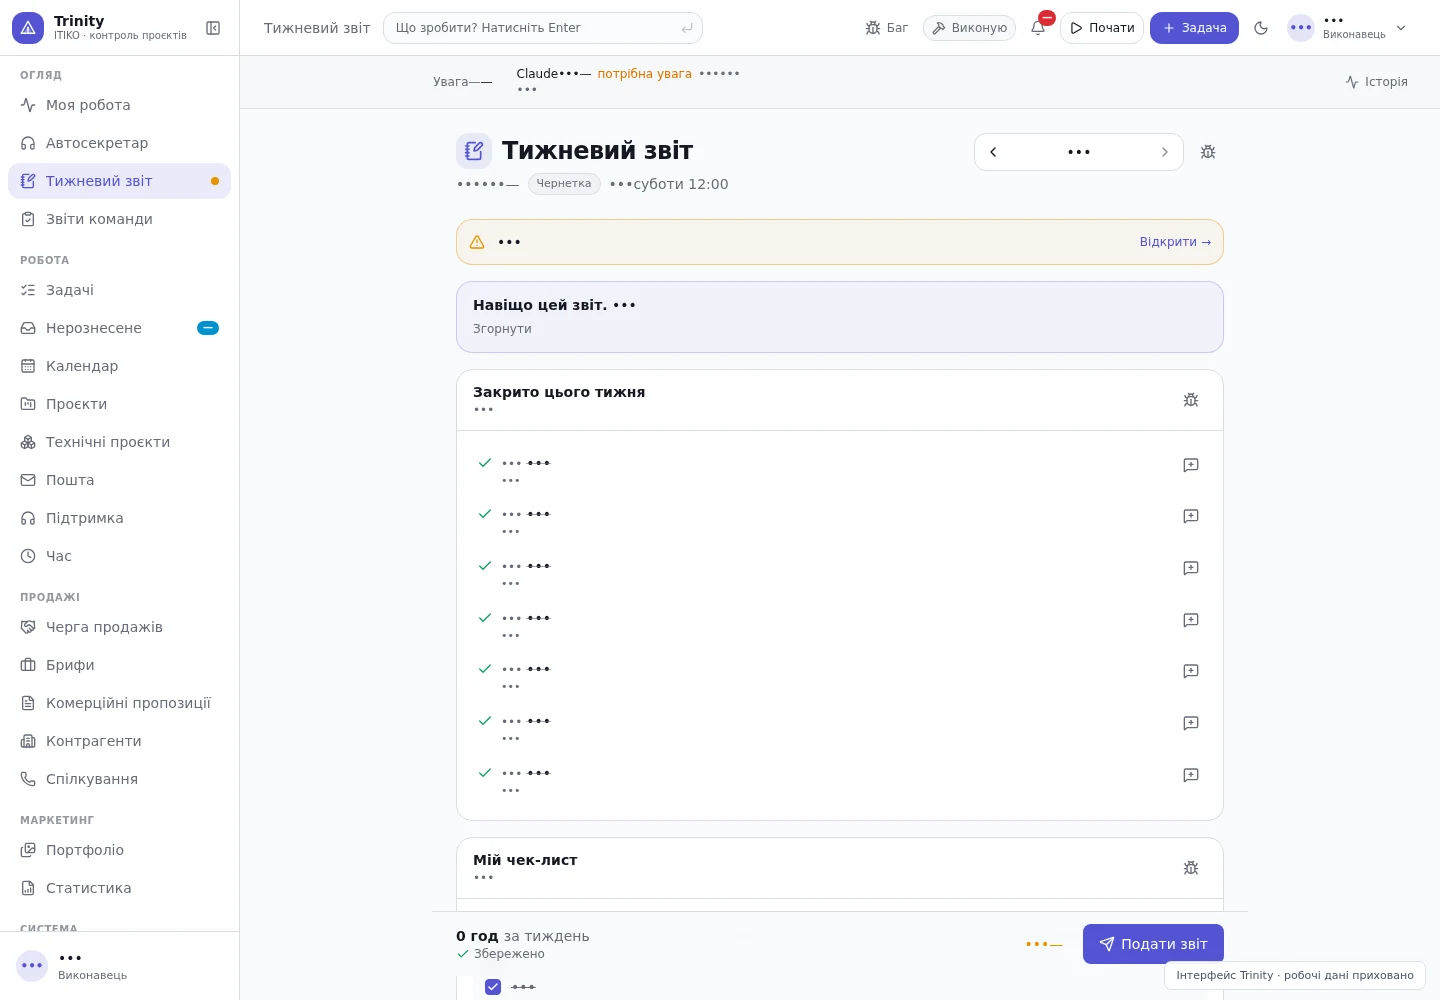The width and height of the screenshot is (1440, 1000).
Task: Open Портфоліо in sidebar
Action: 119,850
